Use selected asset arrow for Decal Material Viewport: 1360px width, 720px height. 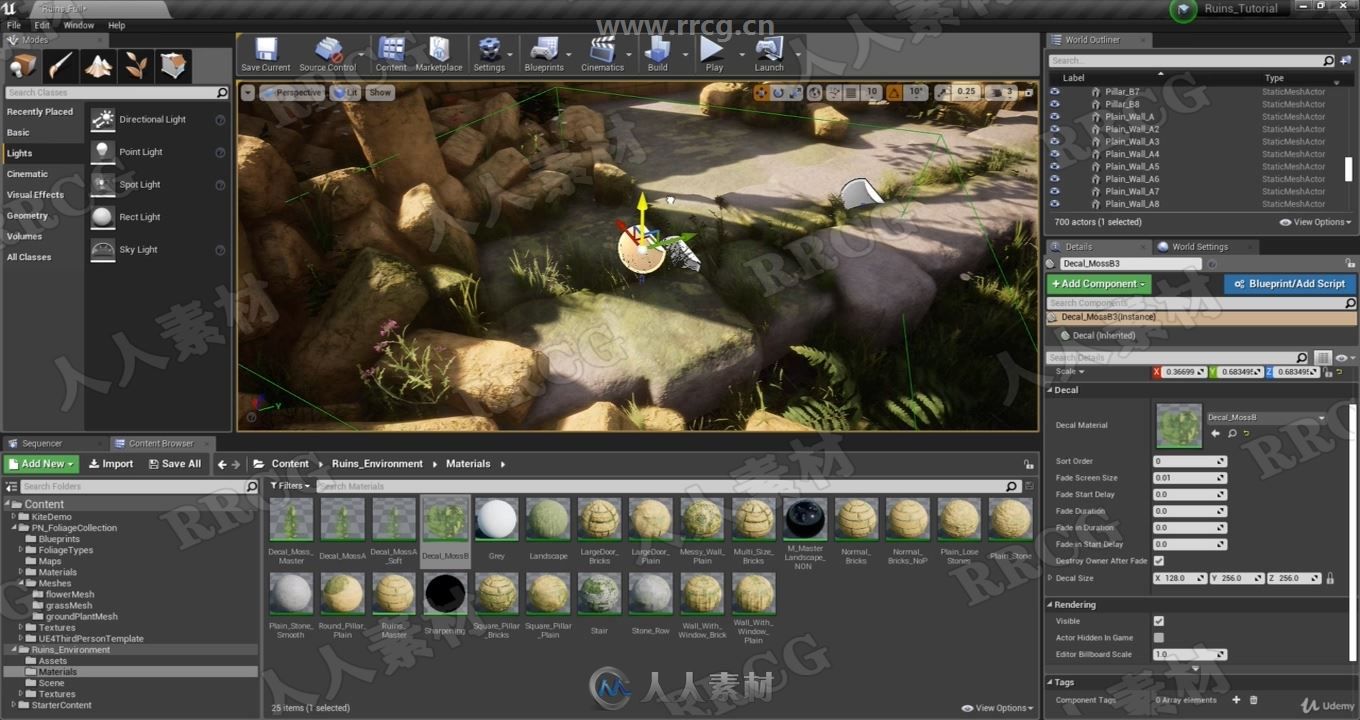[1215, 434]
